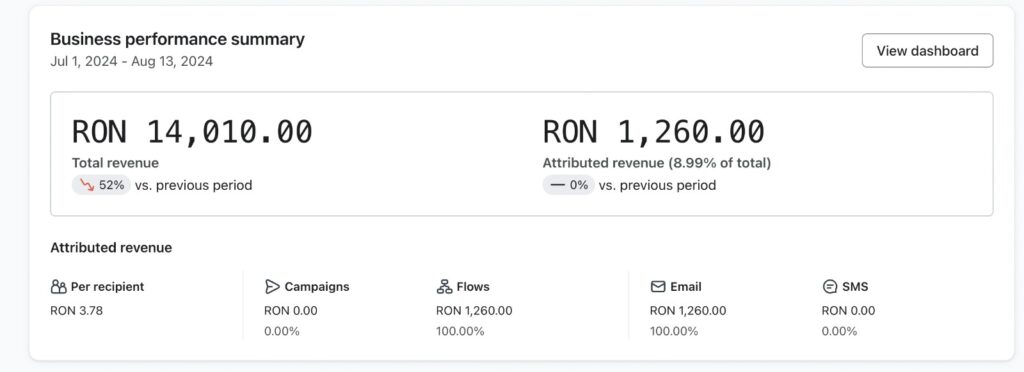This screenshot has height=372, width=1024.
Task: Open the Flows label
Action: click(x=473, y=287)
